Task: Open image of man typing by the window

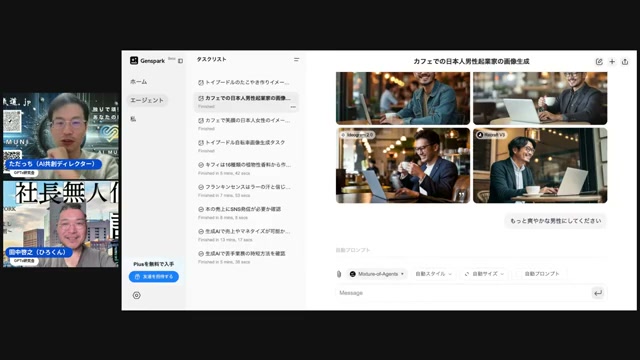Action: (x=540, y=165)
